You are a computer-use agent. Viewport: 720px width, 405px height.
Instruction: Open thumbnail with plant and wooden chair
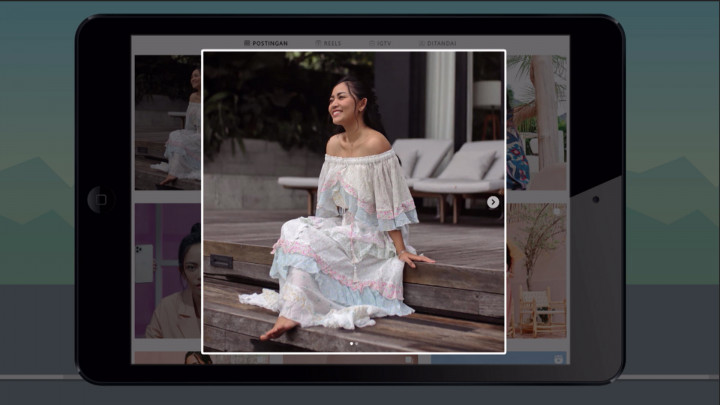(x=537, y=270)
